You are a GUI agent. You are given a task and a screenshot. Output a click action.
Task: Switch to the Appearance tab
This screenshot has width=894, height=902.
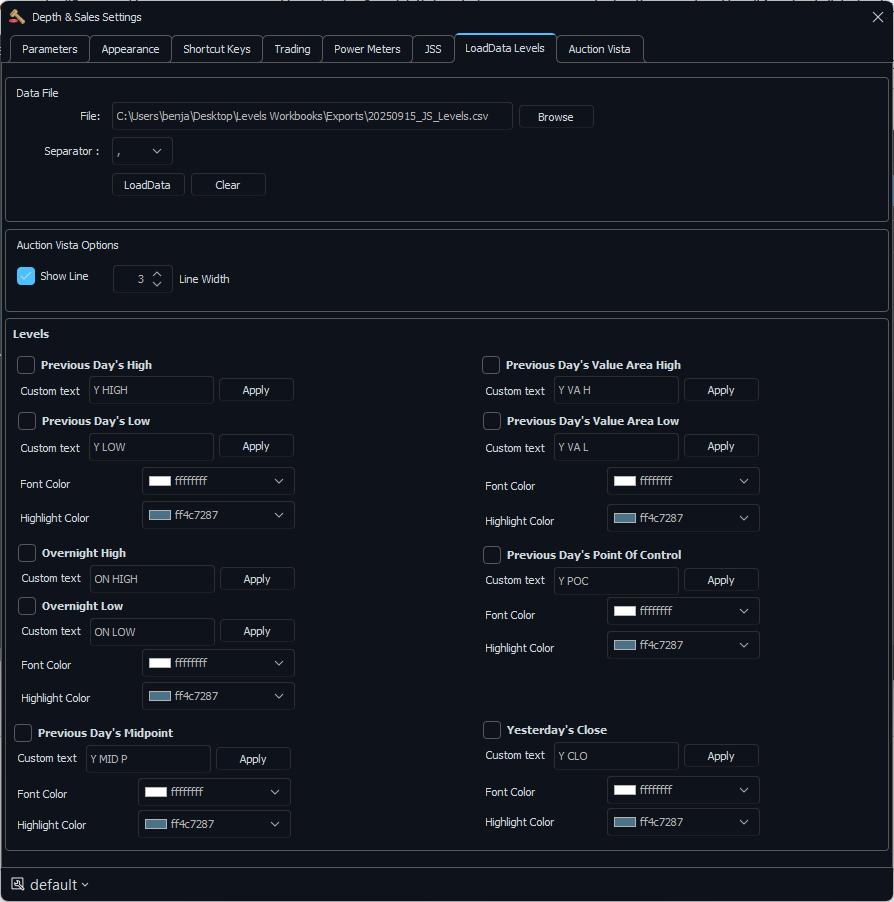click(130, 49)
